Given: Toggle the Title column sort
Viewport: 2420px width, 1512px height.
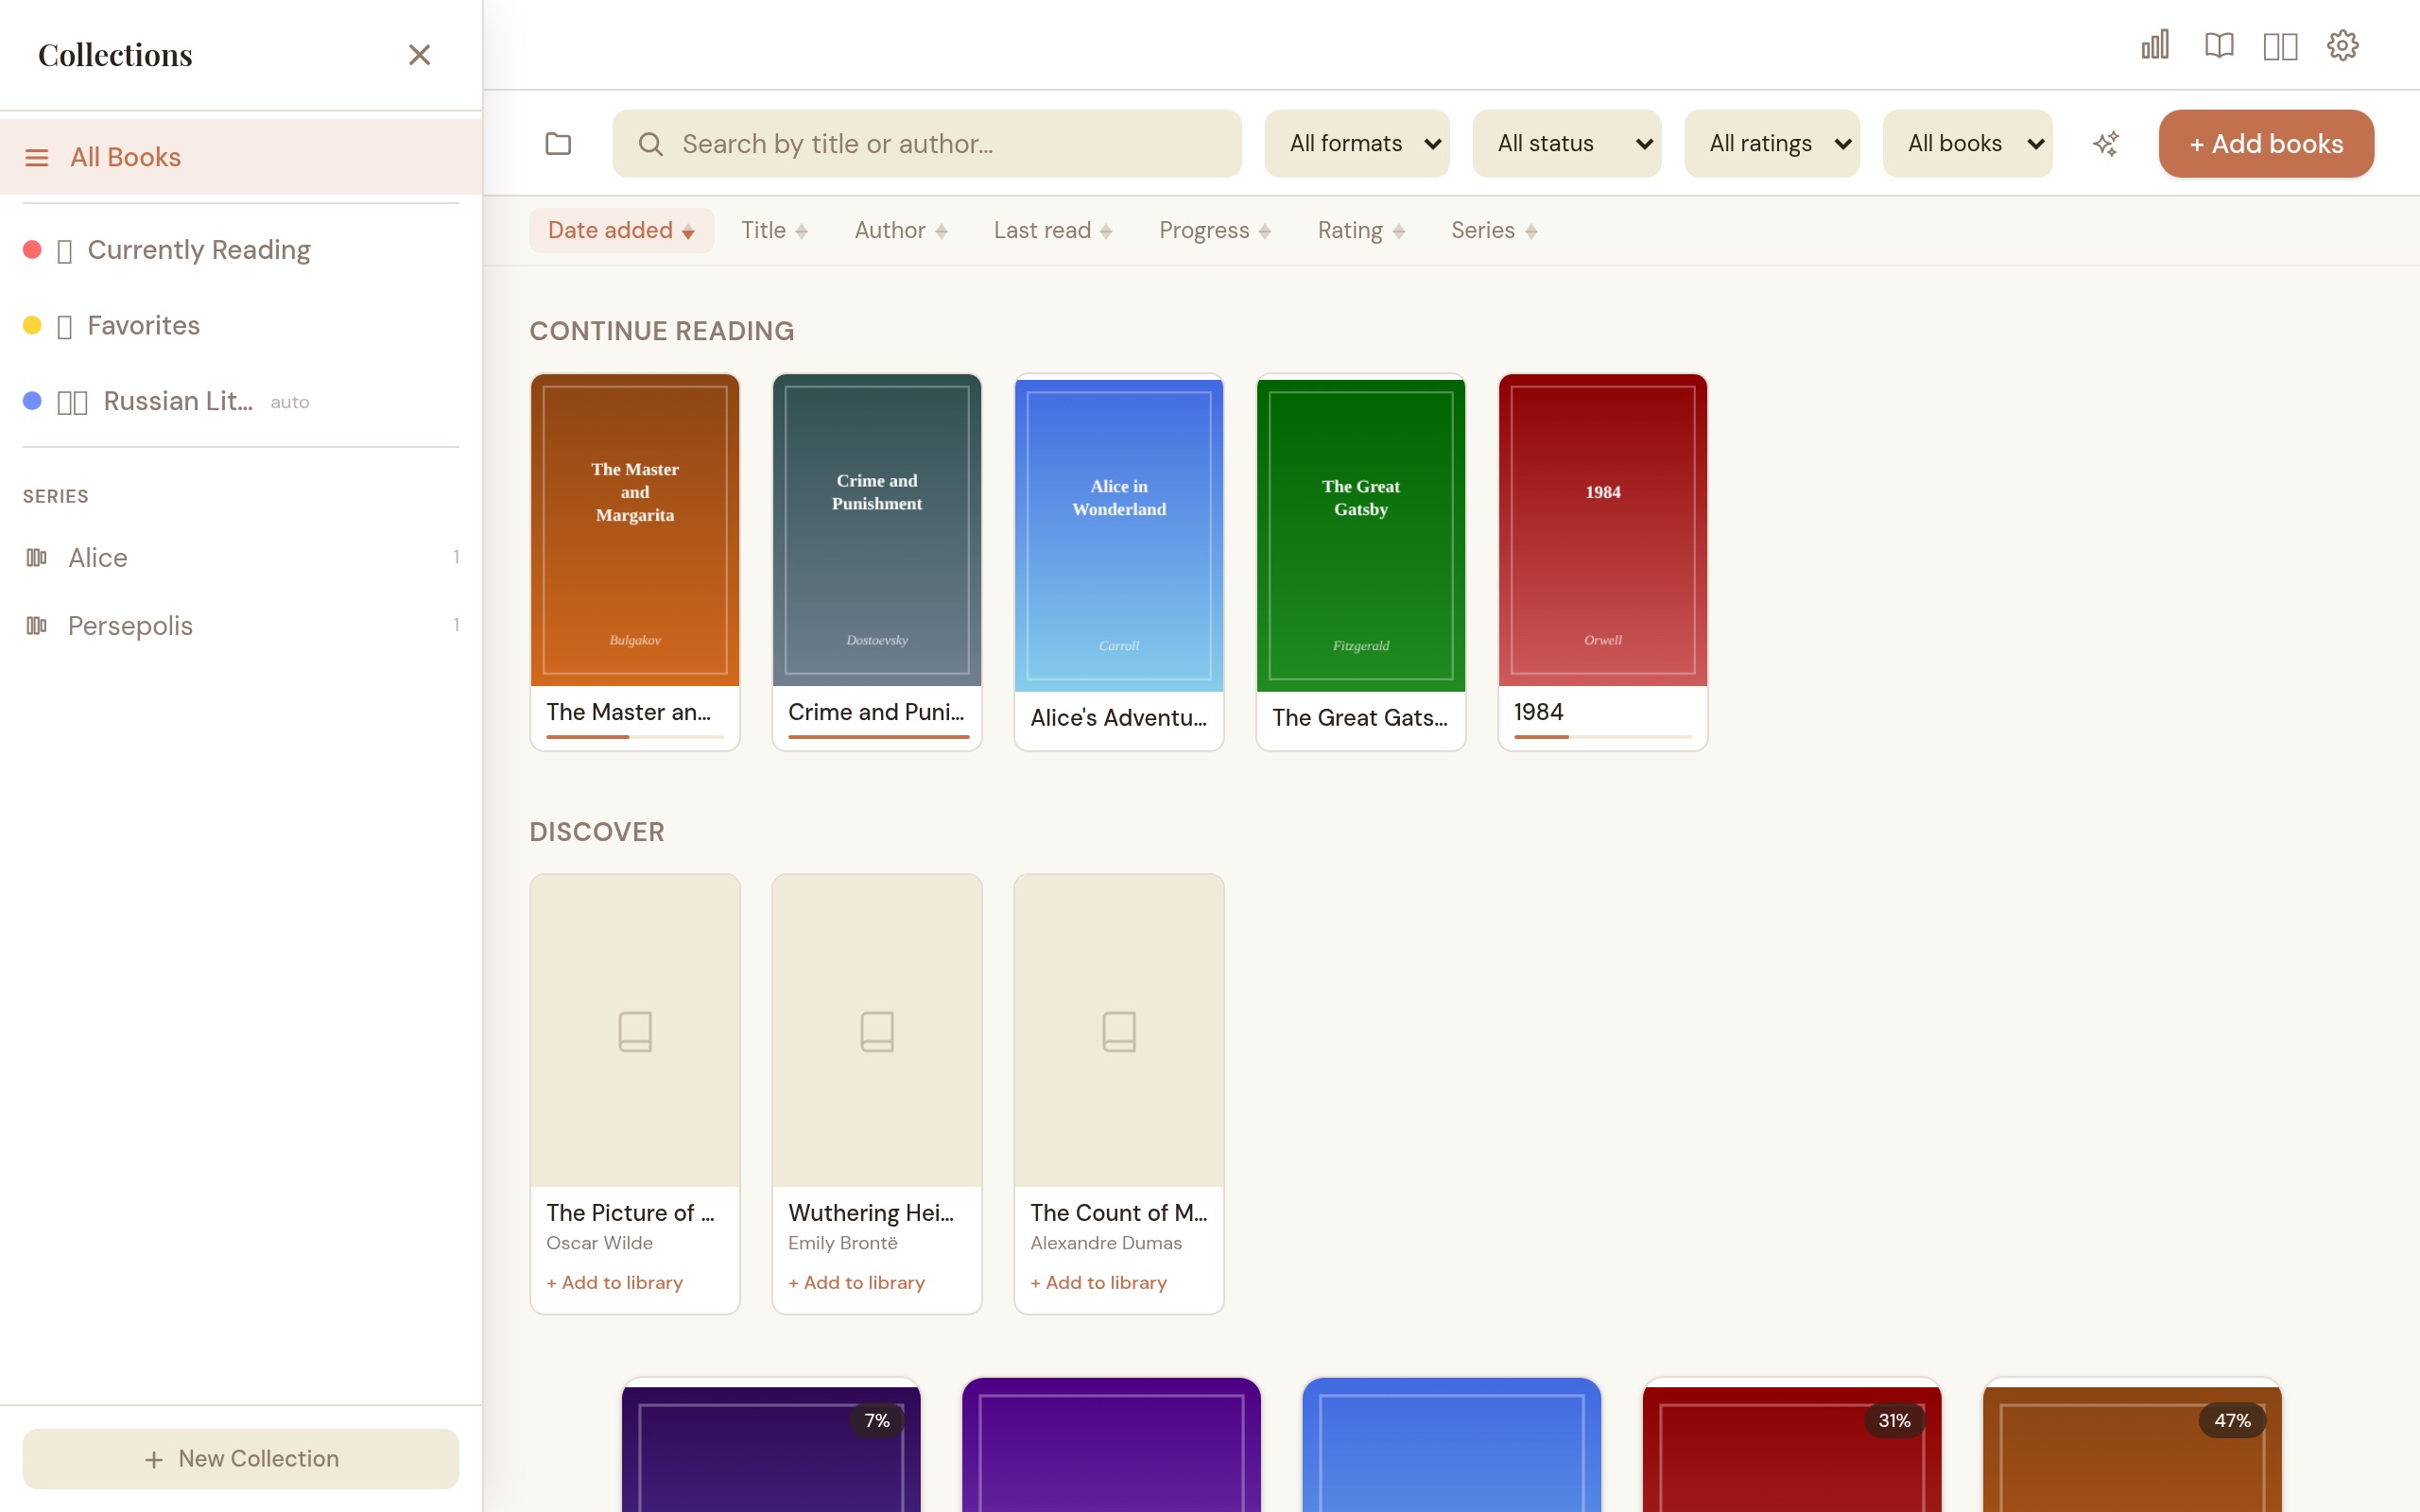Looking at the screenshot, I should (772, 230).
